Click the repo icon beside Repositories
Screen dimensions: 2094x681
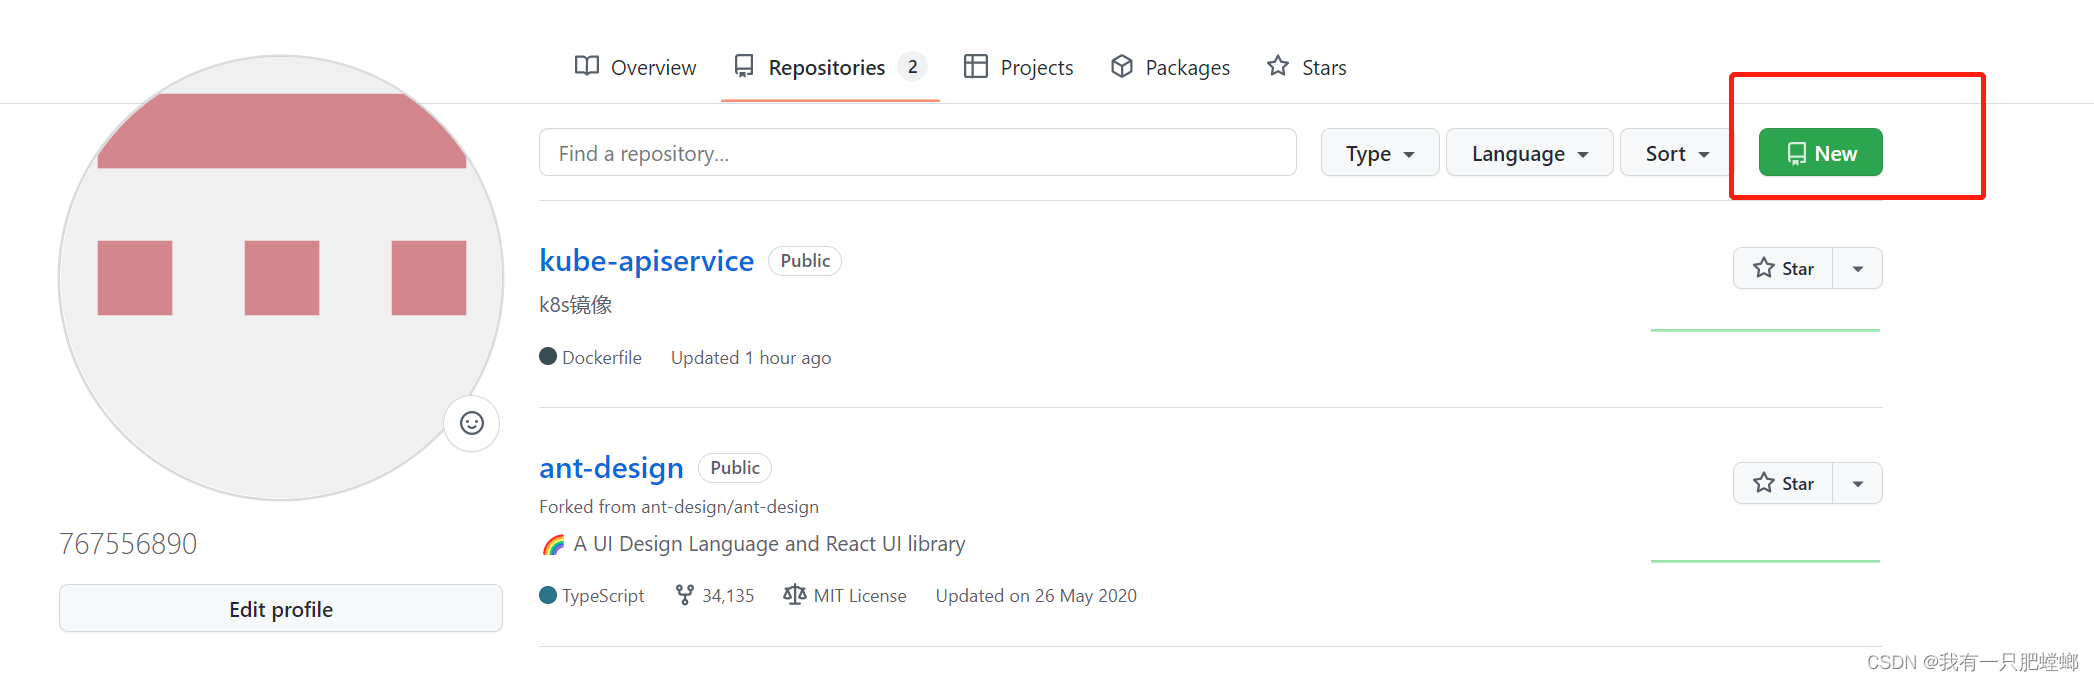point(743,66)
